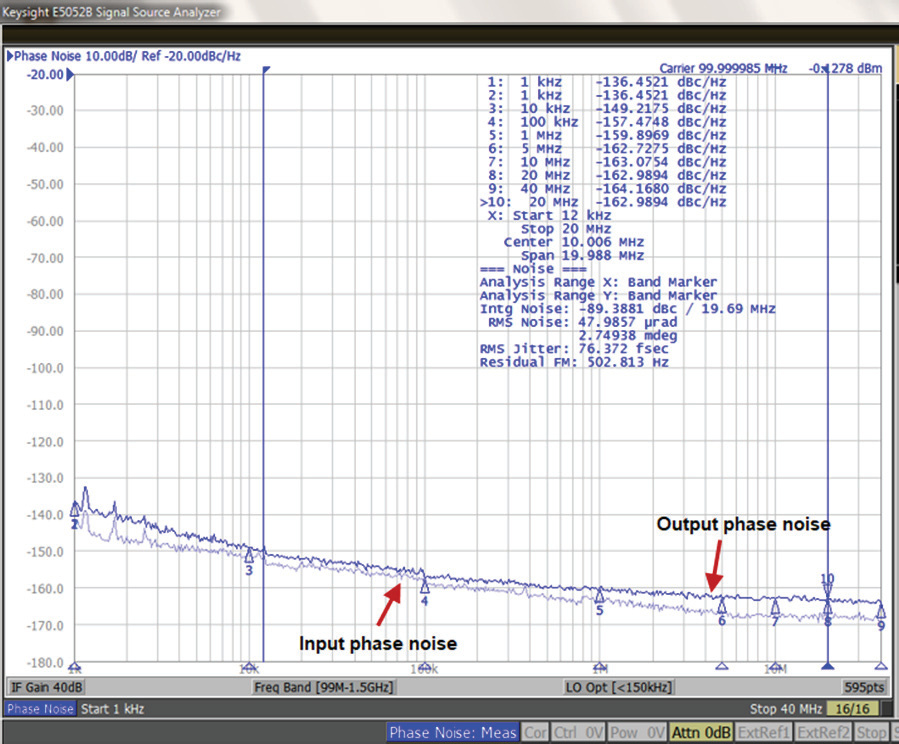Toggle the Attn 0dB status indicator
This screenshot has height=744, width=899.
coord(702,733)
